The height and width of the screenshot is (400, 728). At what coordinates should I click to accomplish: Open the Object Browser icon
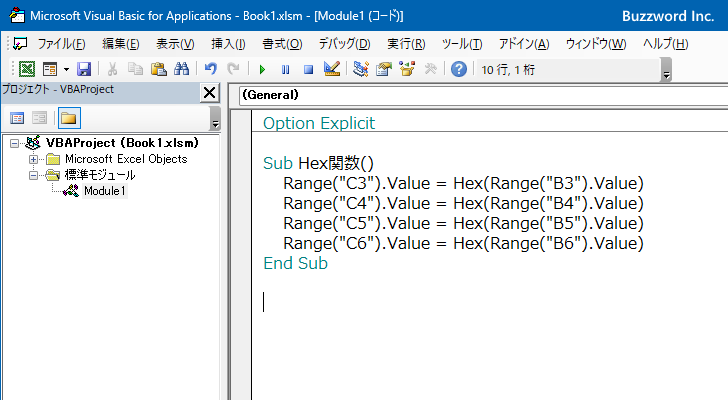pyautogui.click(x=407, y=70)
